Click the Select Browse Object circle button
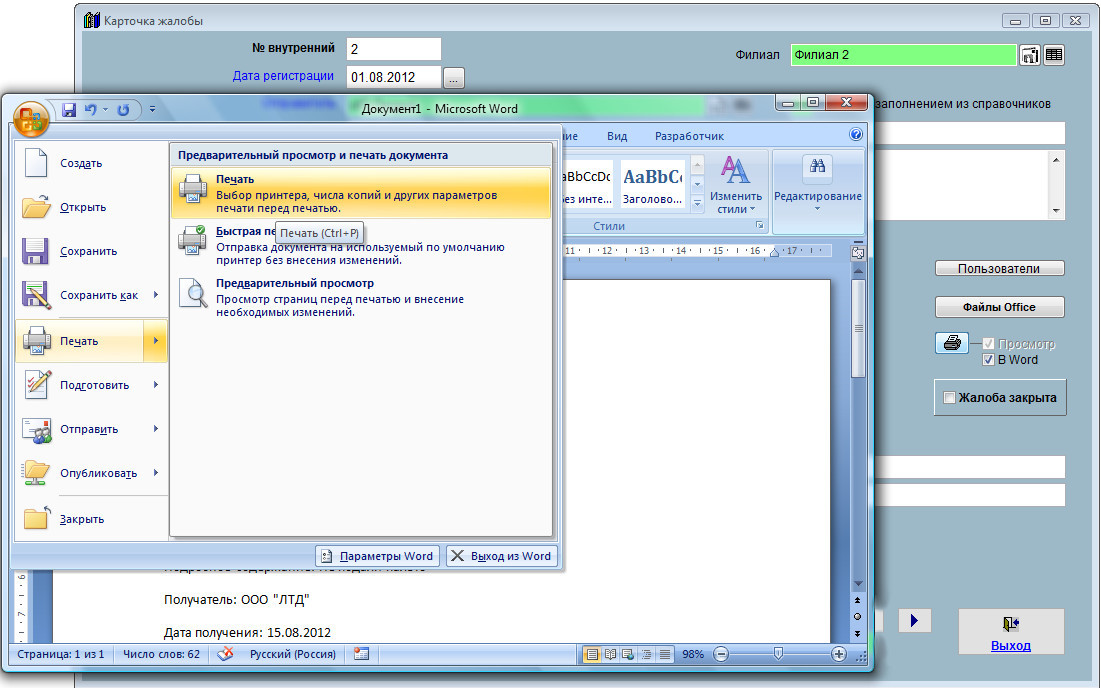 (857, 616)
